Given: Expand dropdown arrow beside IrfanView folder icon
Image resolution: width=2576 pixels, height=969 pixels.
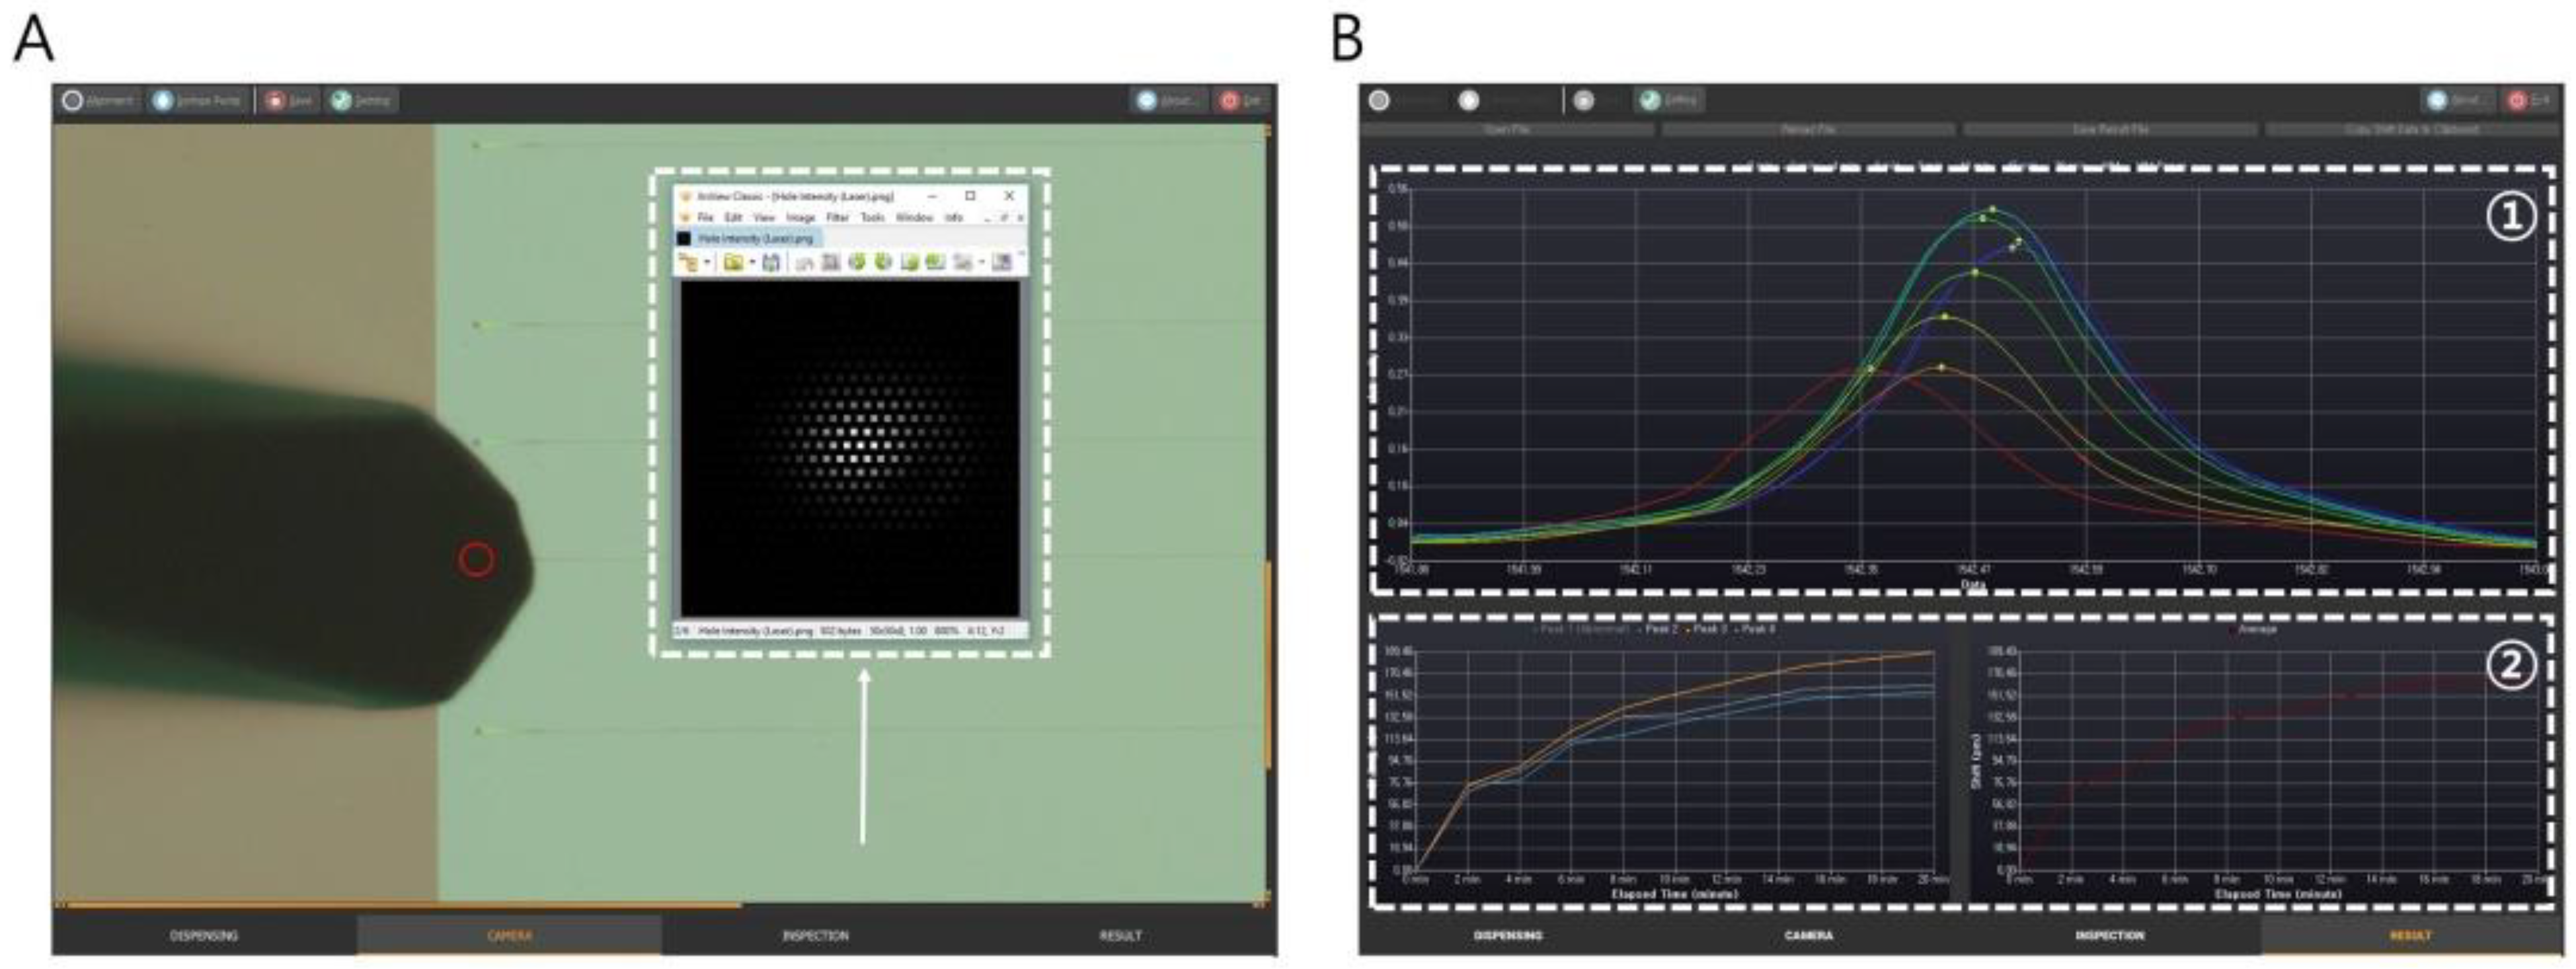Looking at the screenshot, I should pos(753,262).
